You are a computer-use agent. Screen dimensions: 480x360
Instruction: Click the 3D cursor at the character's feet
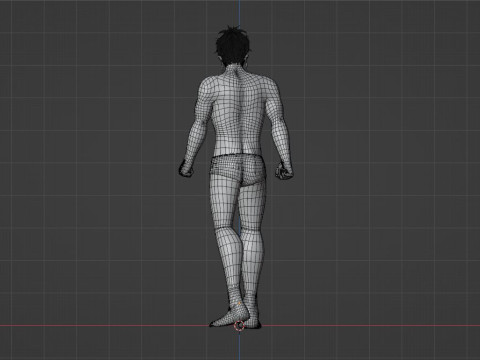pos(239,326)
